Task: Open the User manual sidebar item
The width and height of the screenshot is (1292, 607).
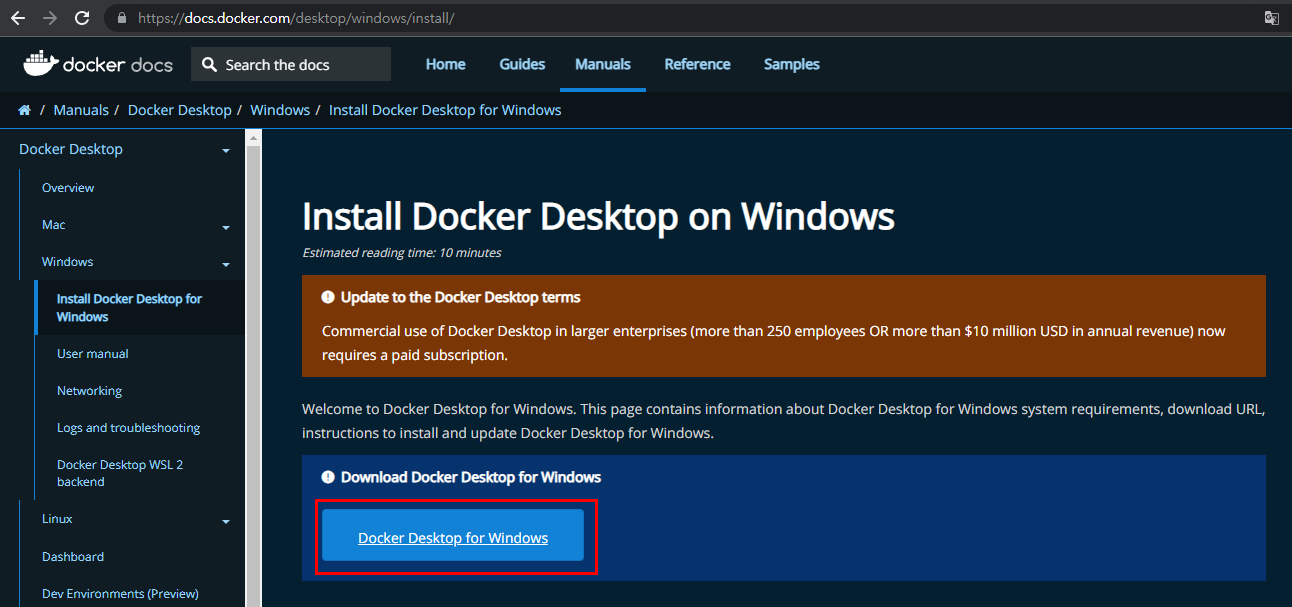Action: (93, 354)
